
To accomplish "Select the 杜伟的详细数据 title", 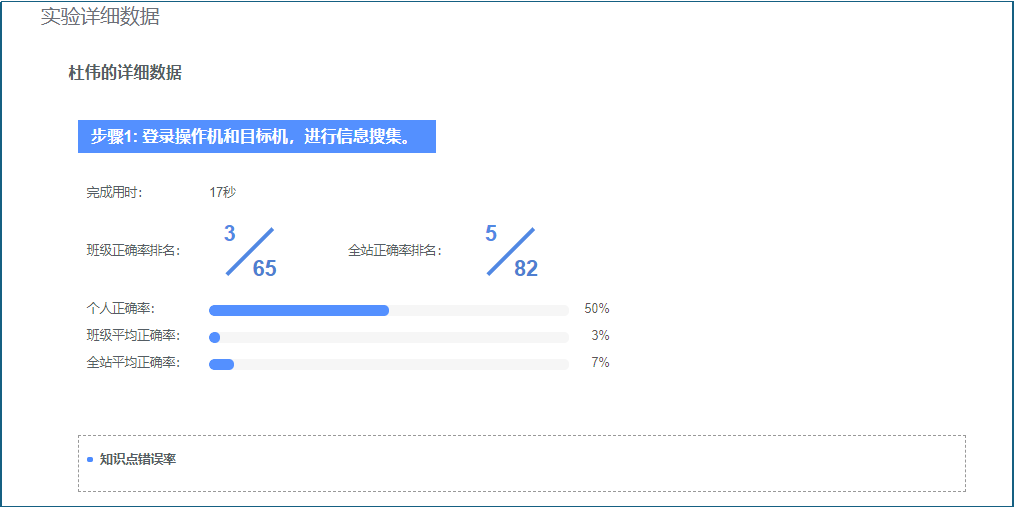I will [x=125, y=73].
